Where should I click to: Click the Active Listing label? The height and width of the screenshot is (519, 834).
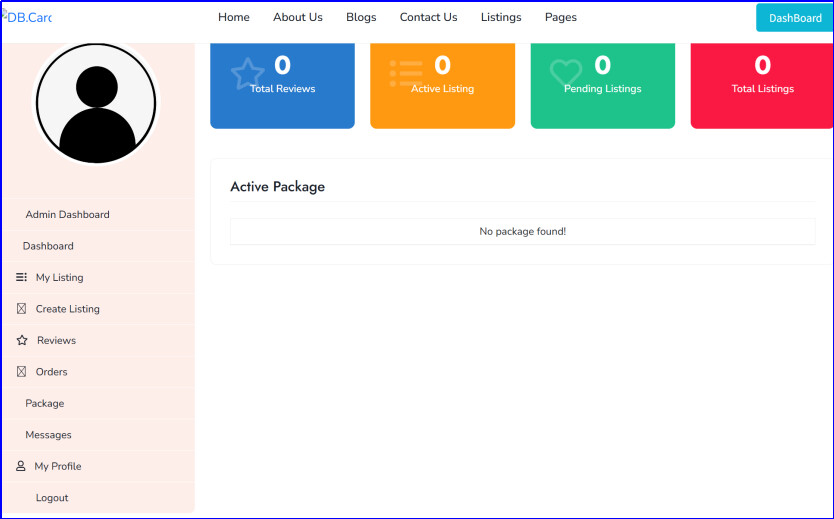click(443, 89)
